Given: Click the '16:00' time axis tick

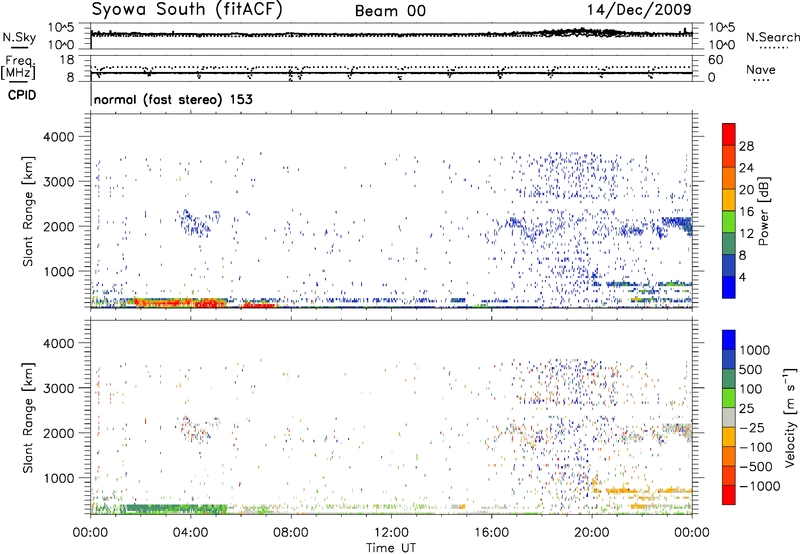Looking at the screenshot, I should click(491, 533).
